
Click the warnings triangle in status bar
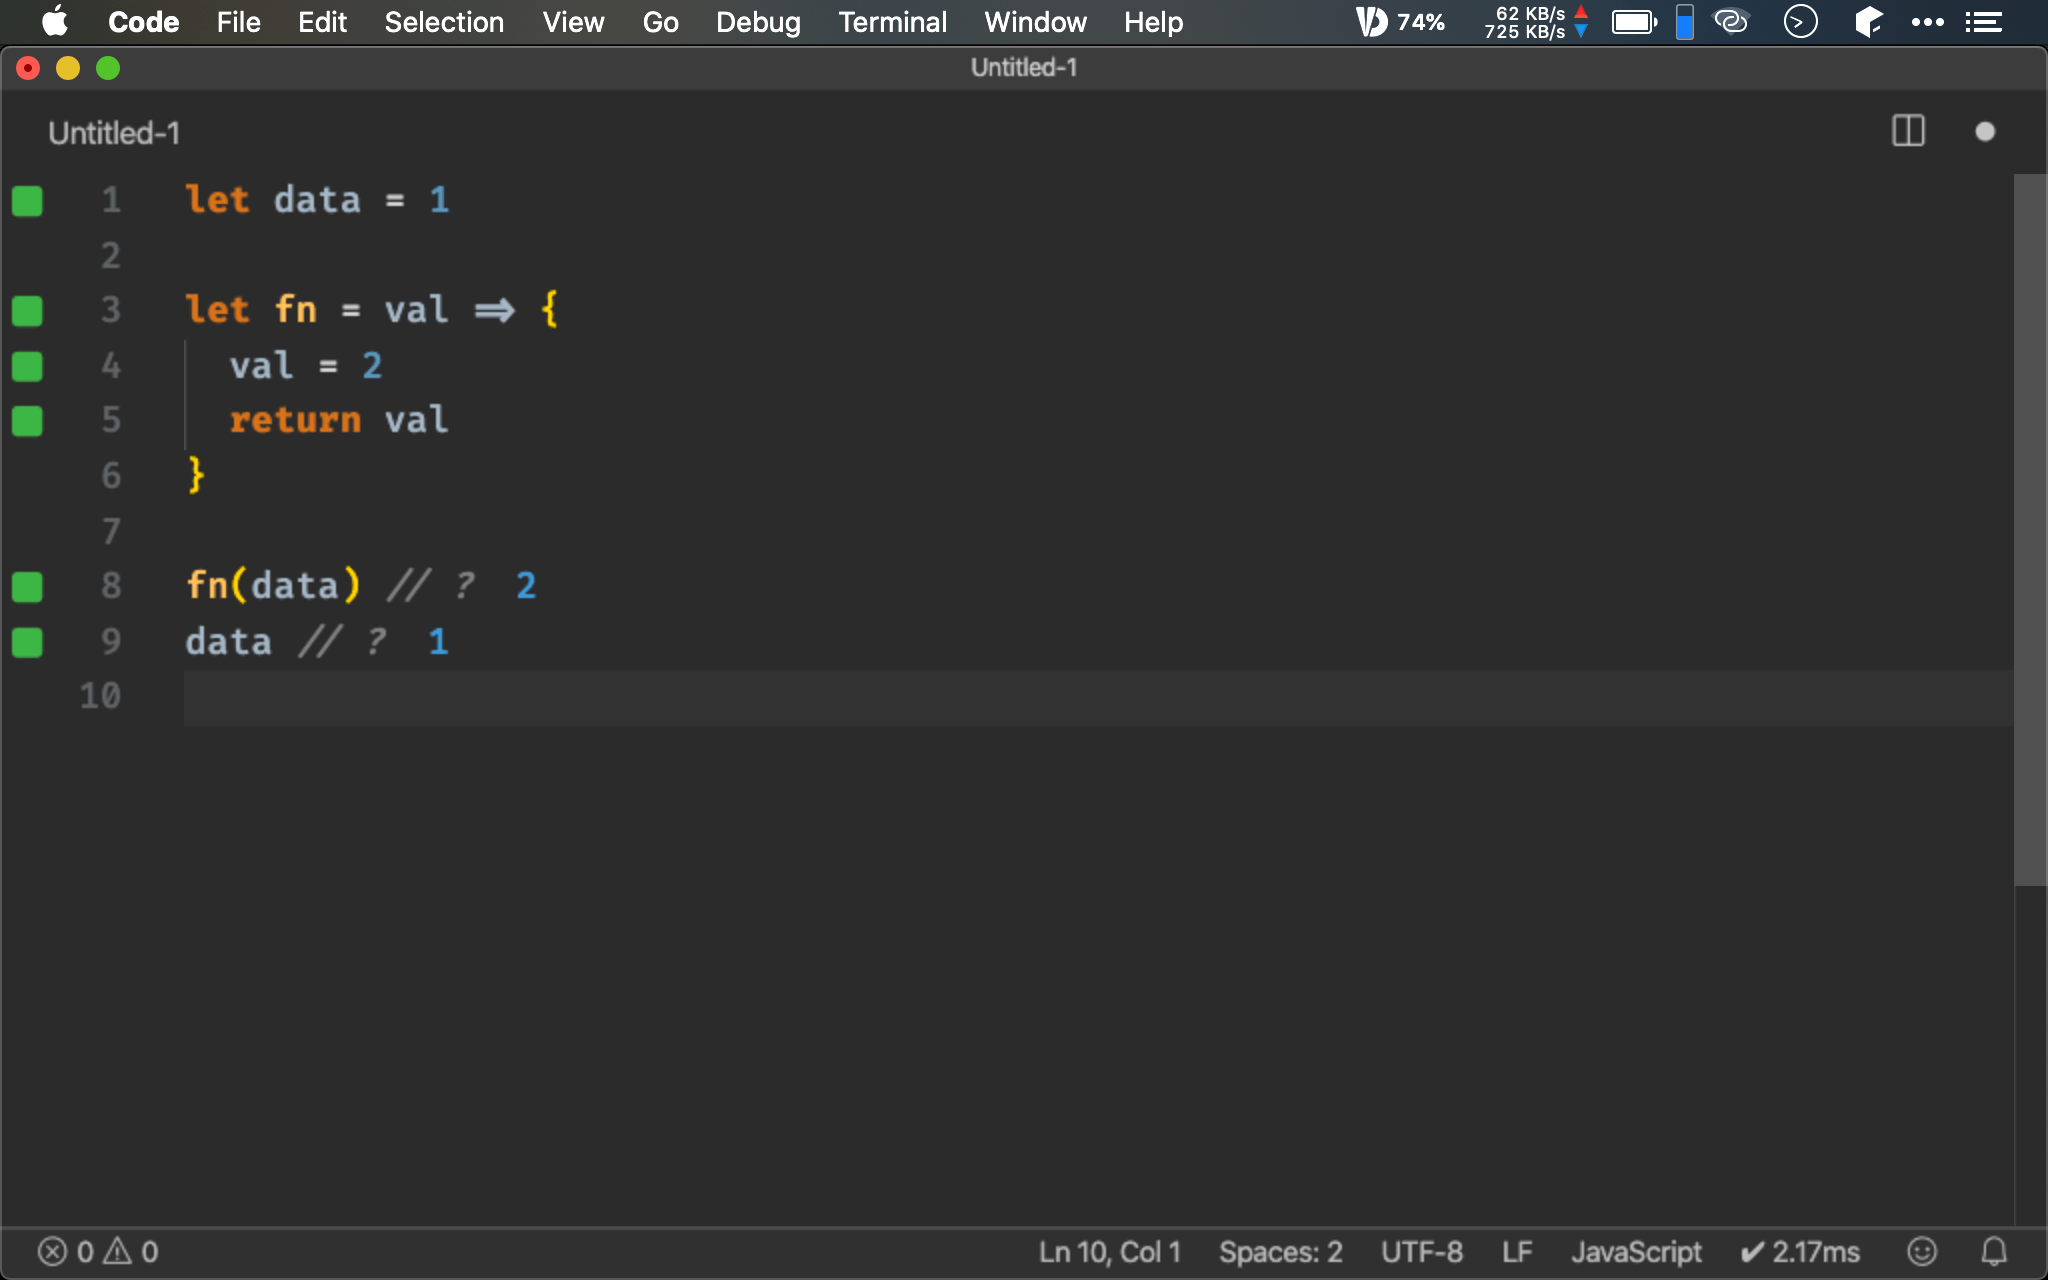point(118,1251)
